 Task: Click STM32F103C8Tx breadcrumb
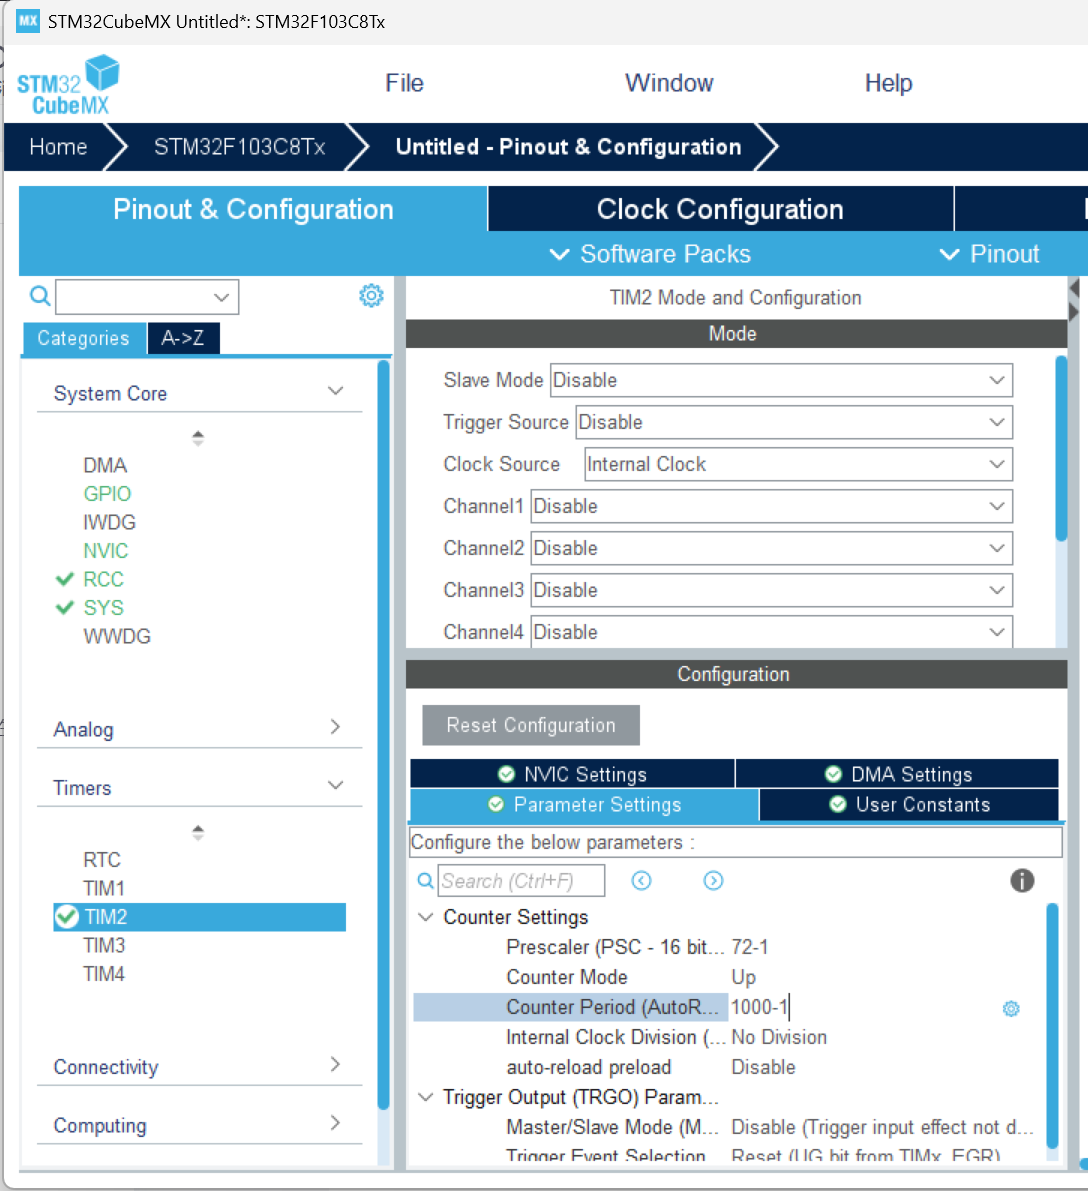pyautogui.click(x=239, y=147)
